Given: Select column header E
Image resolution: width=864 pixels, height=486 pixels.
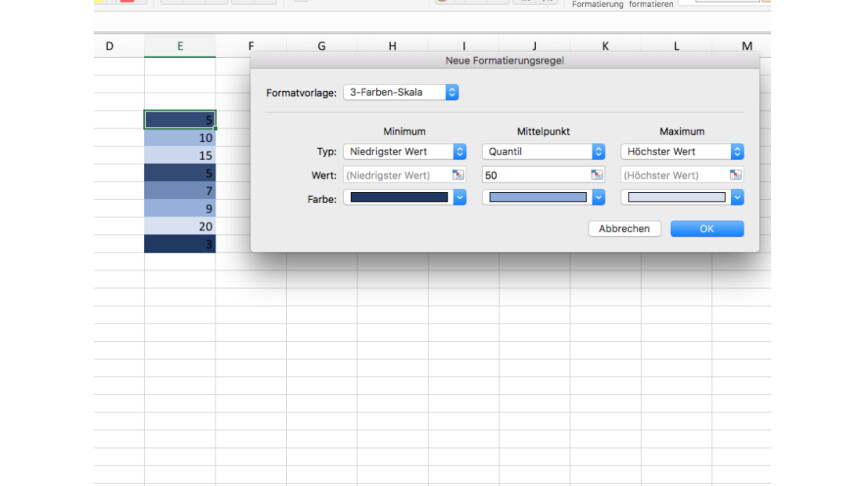Looking at the screenshot, I should (180, 46).
